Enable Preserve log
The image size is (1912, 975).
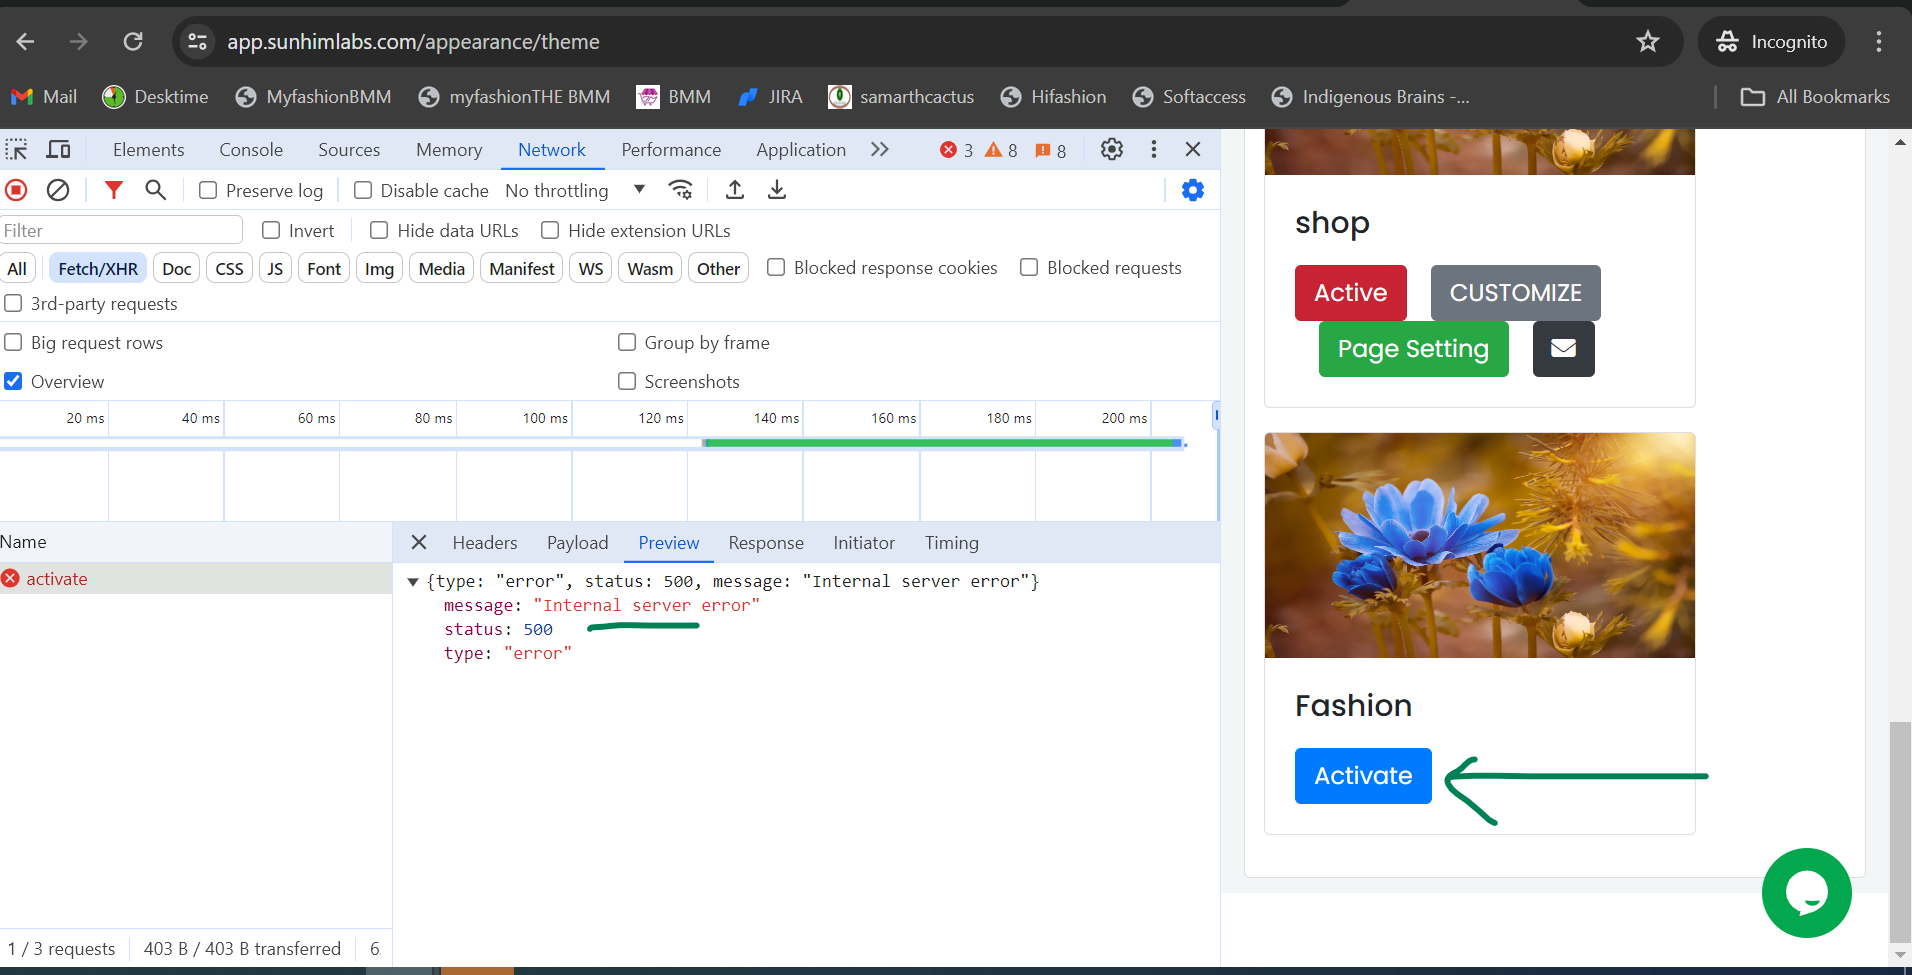point(208,190)
